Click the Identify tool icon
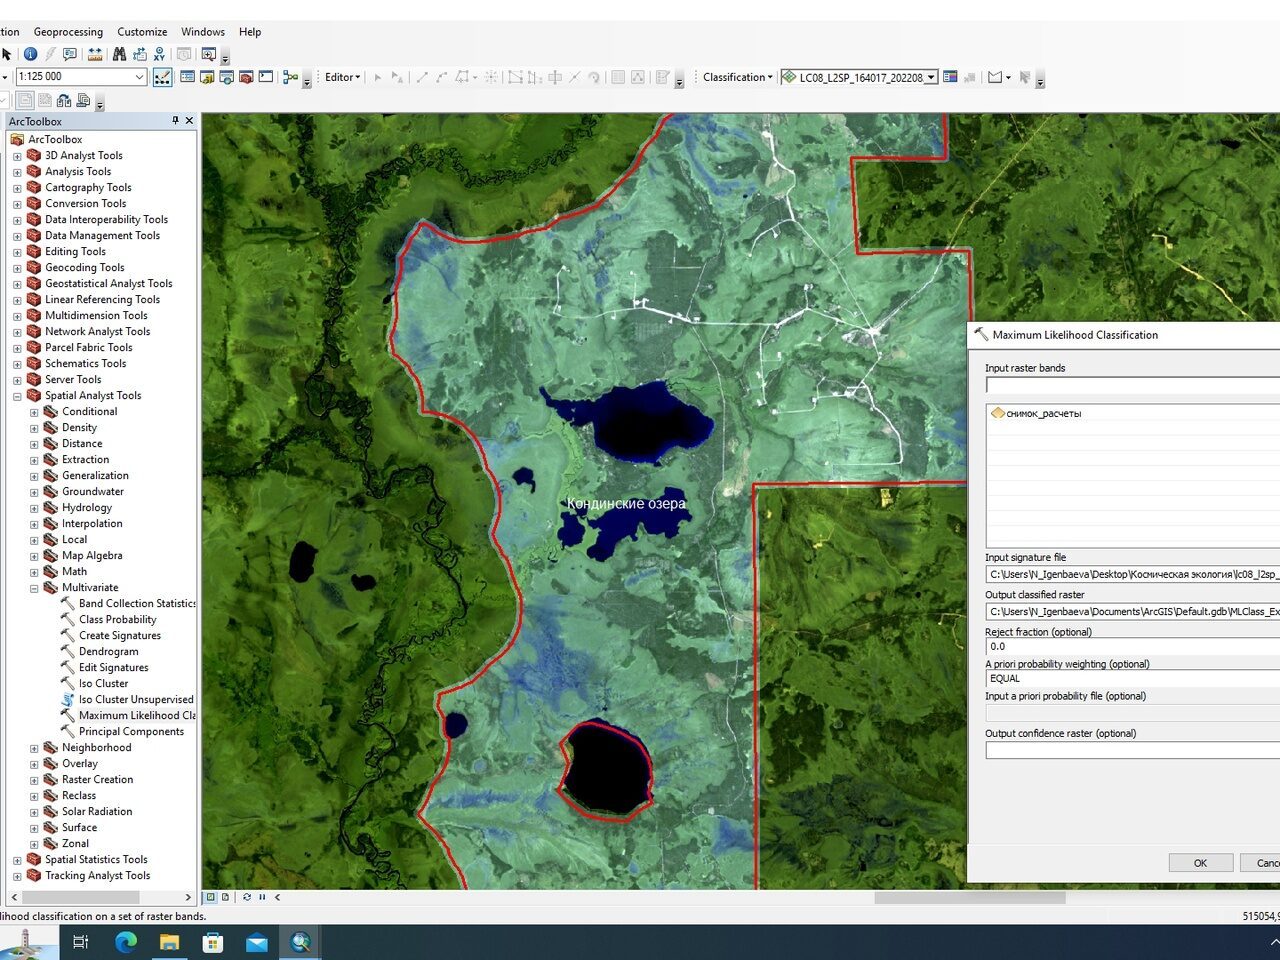Viewport: 1280px width, 960px height. (30, 54)
